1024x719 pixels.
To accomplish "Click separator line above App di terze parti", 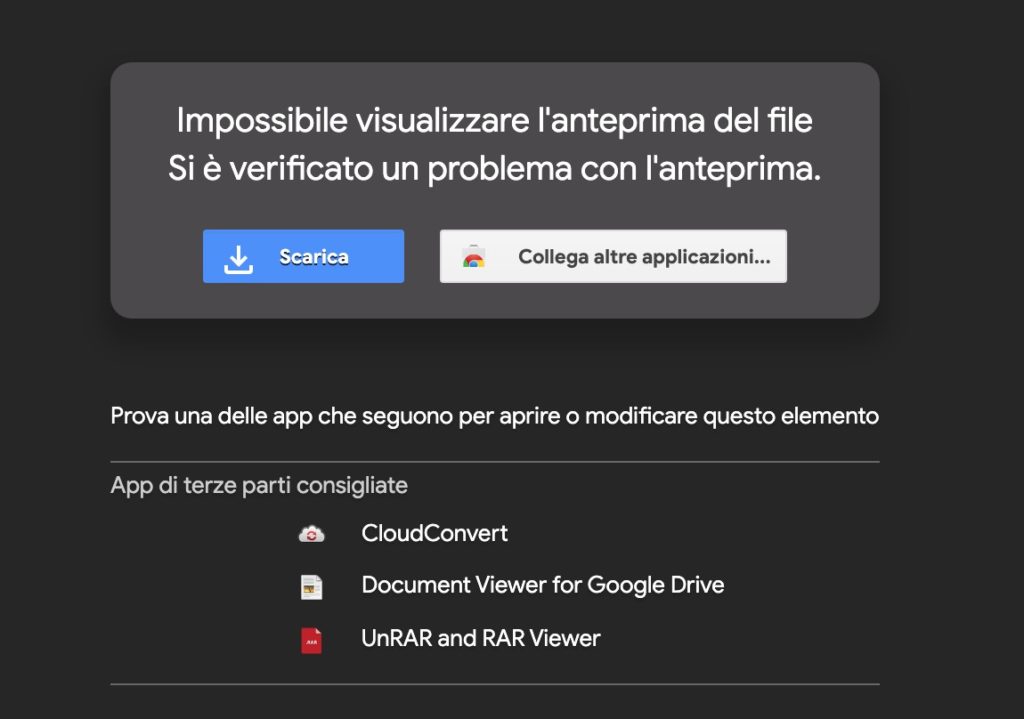I will click(x=494, y=462).
